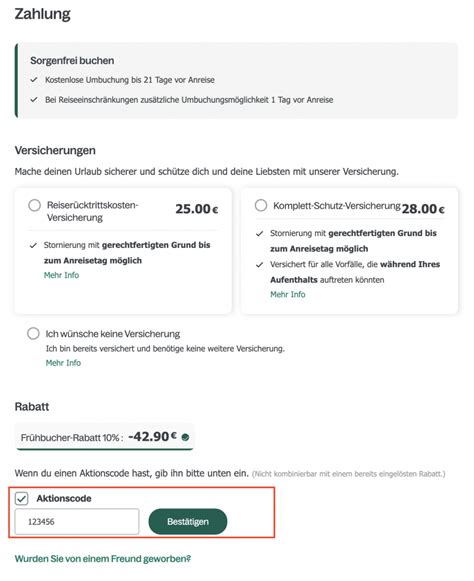Select the Komplett-Schutz-Versicherung radio option
The image size is (474, 581).
click(261, 205)
